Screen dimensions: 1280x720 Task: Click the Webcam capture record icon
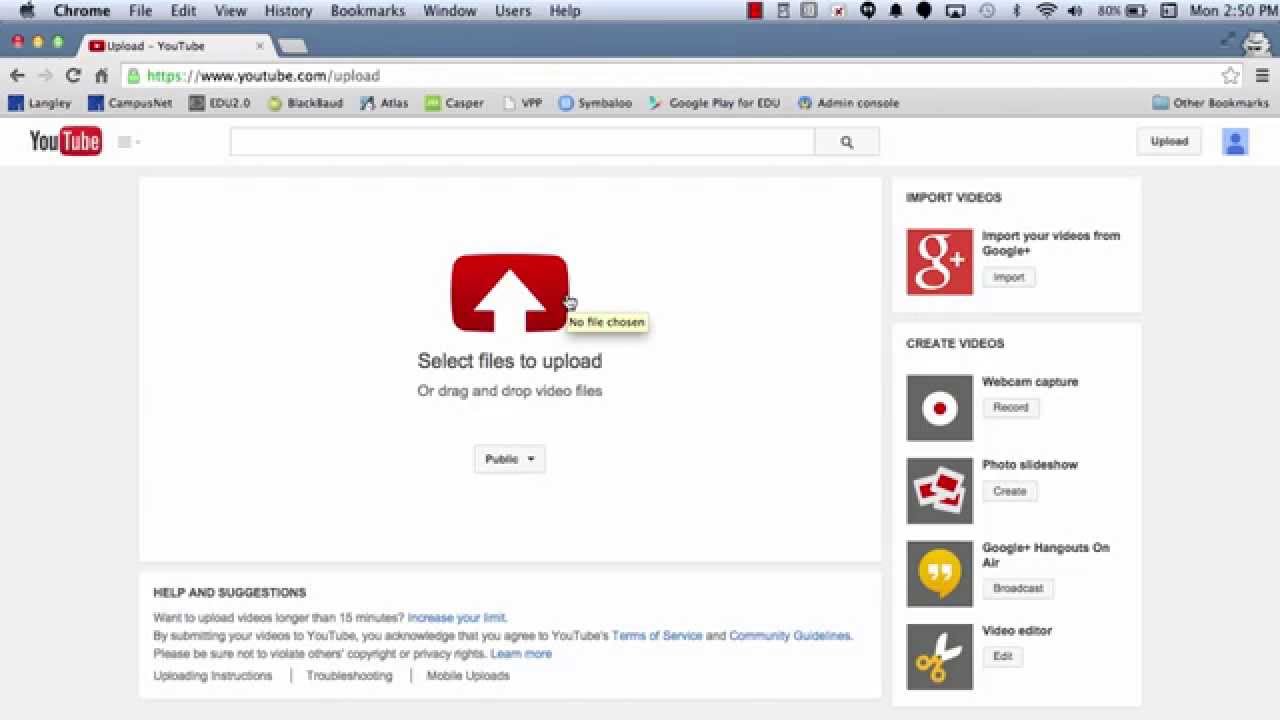pos(939,408)
